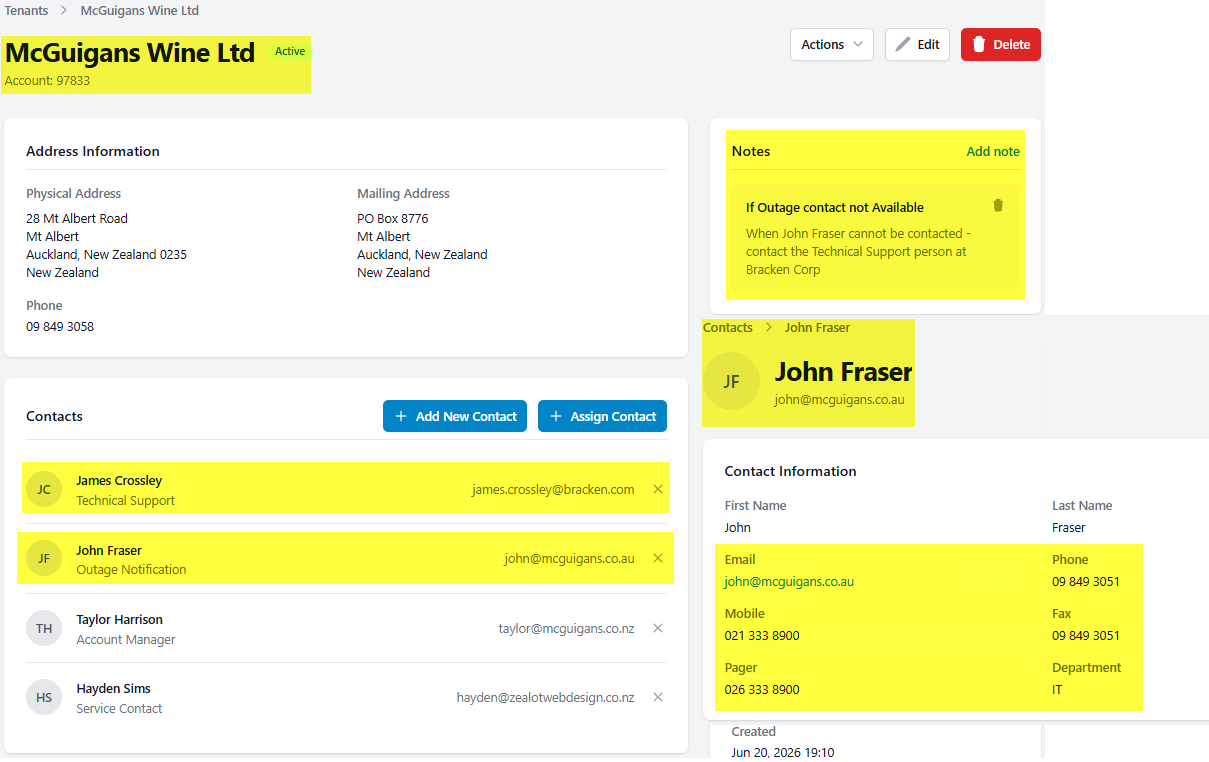Open Hayden Sims contact name

(x=114, y=688)
